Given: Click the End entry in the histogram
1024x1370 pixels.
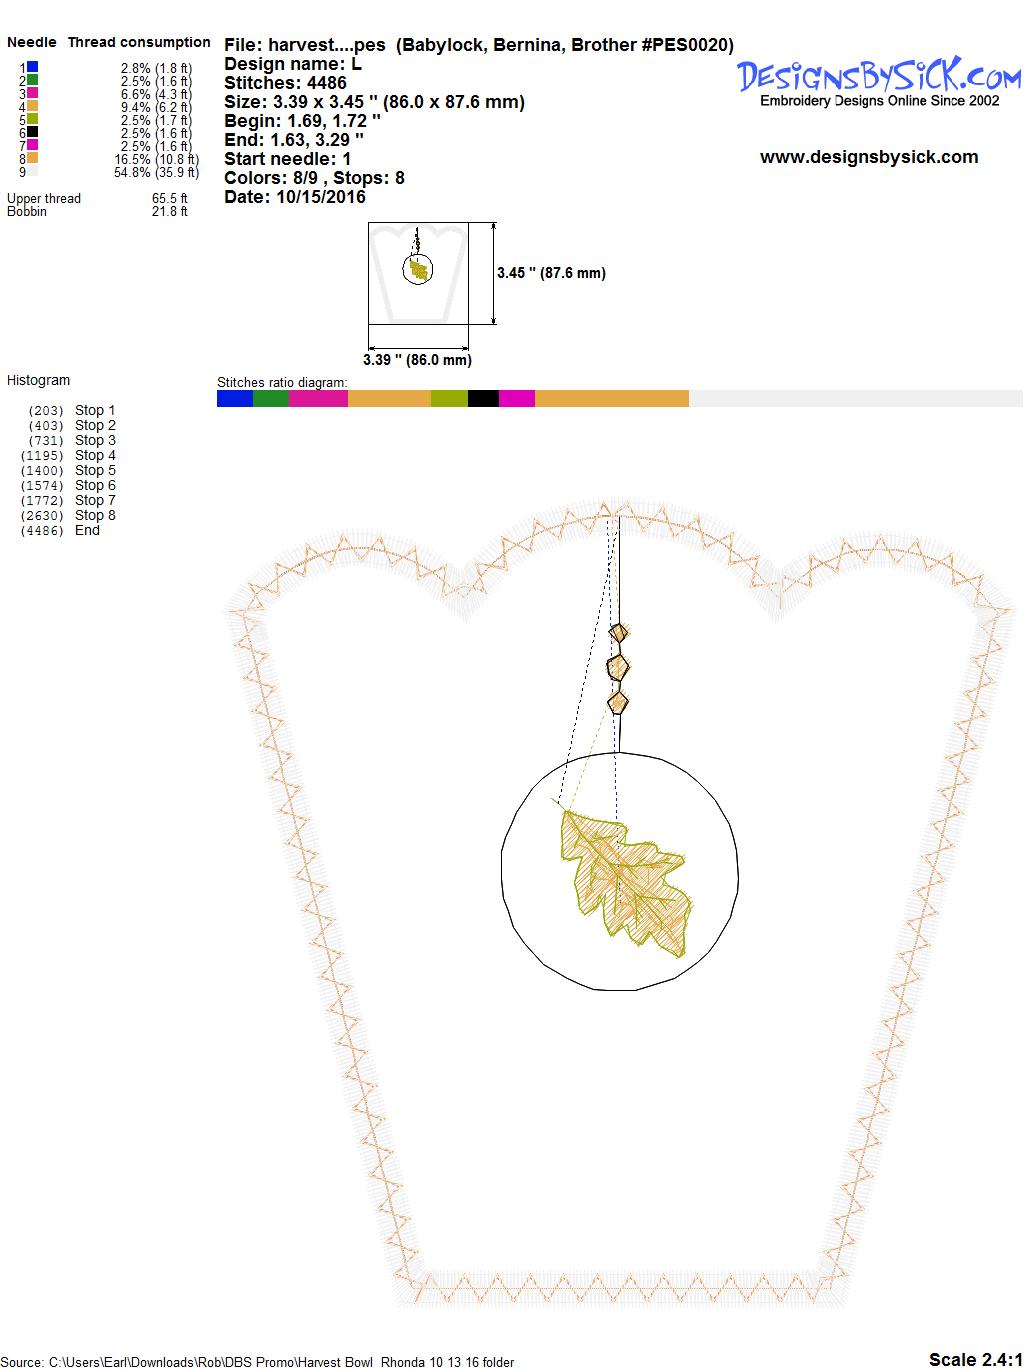Looking at the screenshot, I should (x=87, y=530).
